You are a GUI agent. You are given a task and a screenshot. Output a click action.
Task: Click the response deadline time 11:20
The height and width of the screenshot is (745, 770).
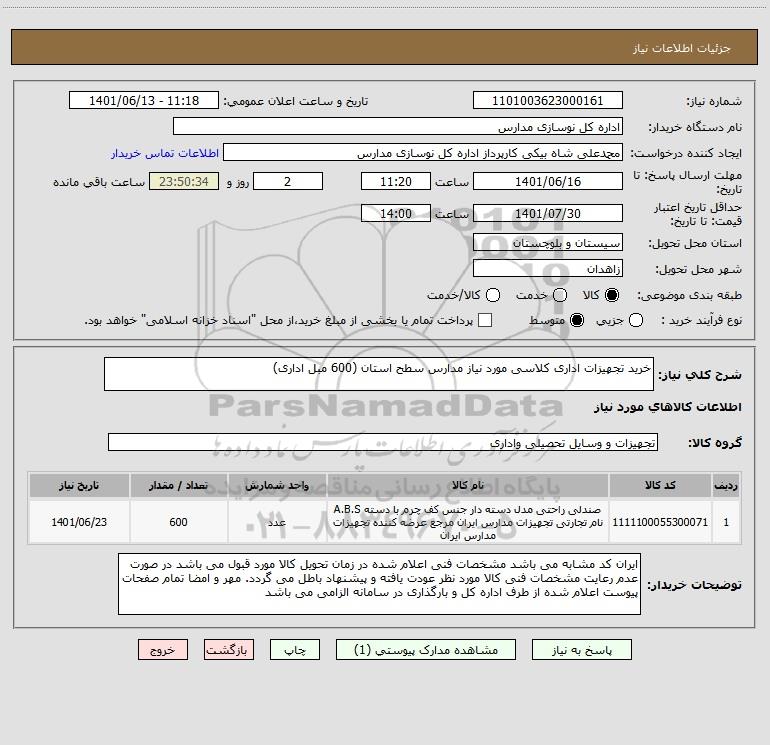396,181
